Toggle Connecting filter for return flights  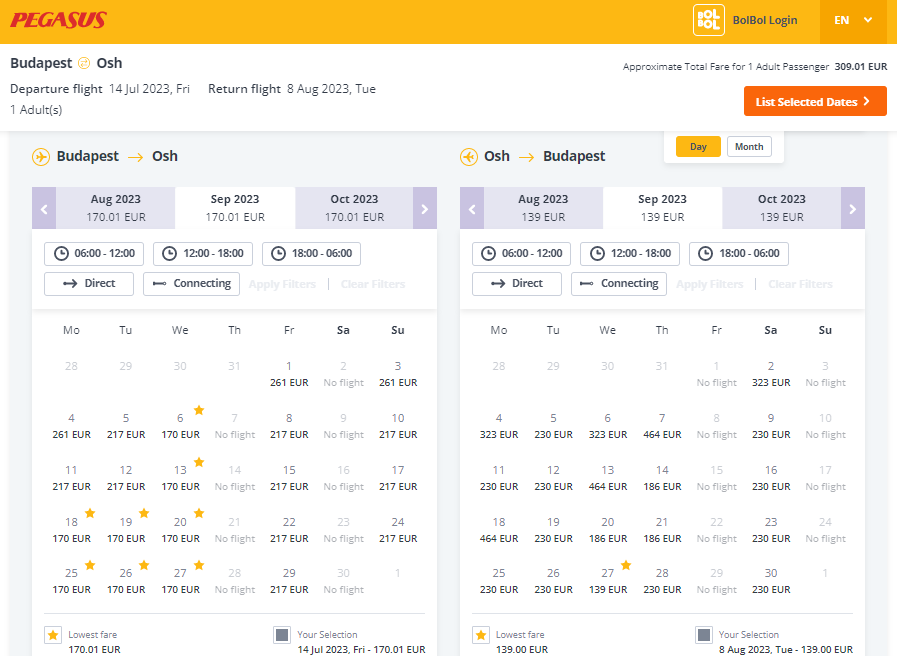(619, 284)
